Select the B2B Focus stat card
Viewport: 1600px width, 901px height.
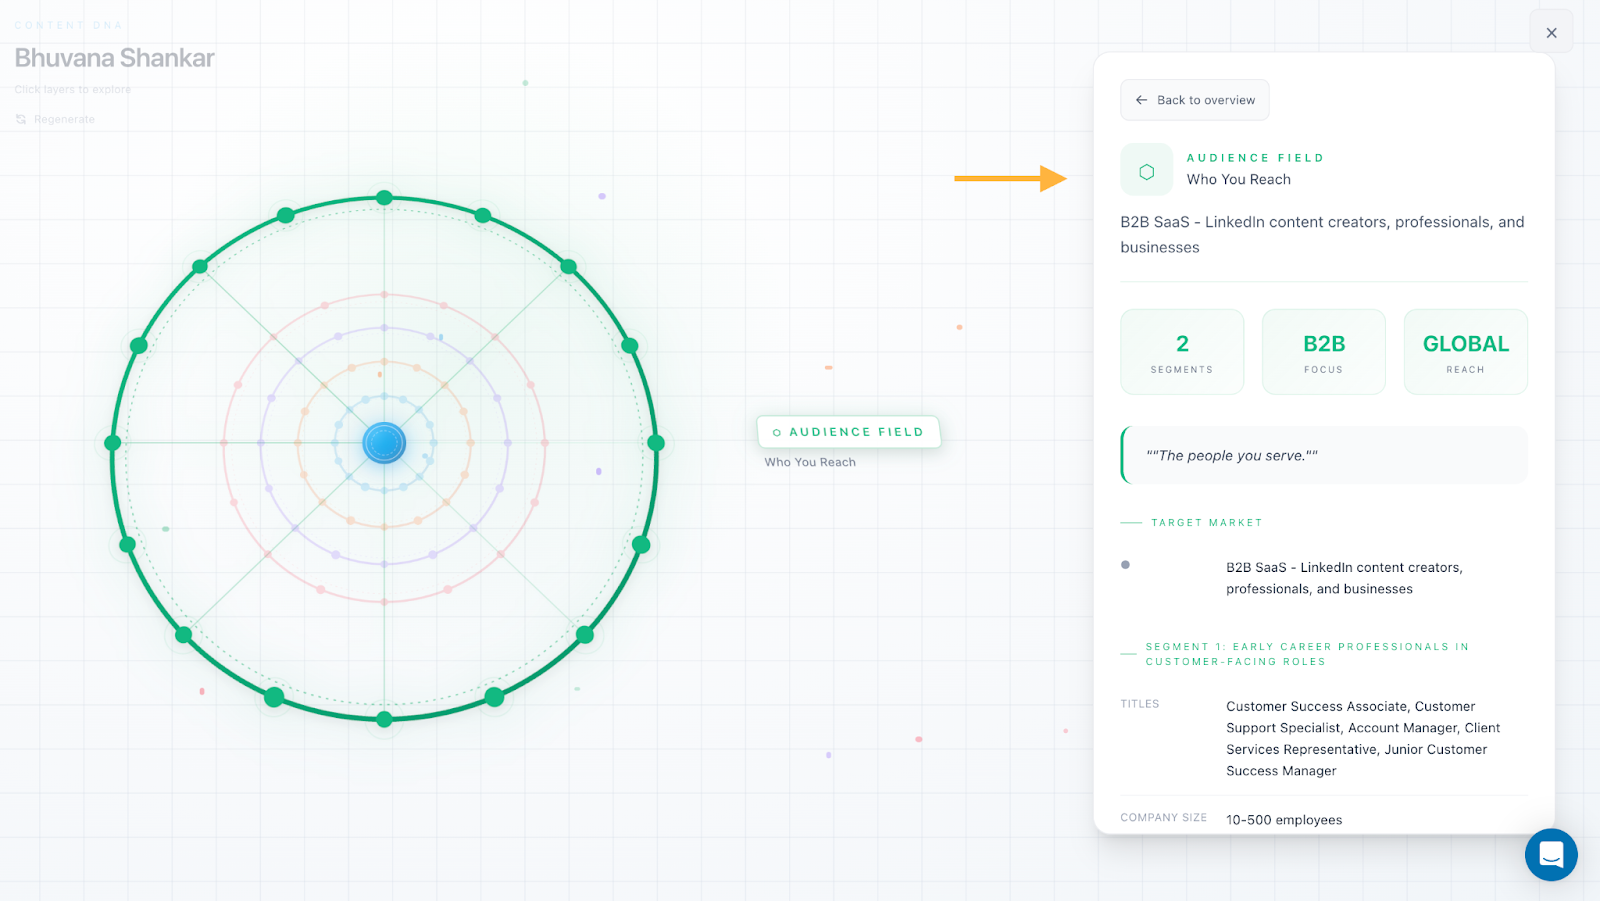point(1324,352)
